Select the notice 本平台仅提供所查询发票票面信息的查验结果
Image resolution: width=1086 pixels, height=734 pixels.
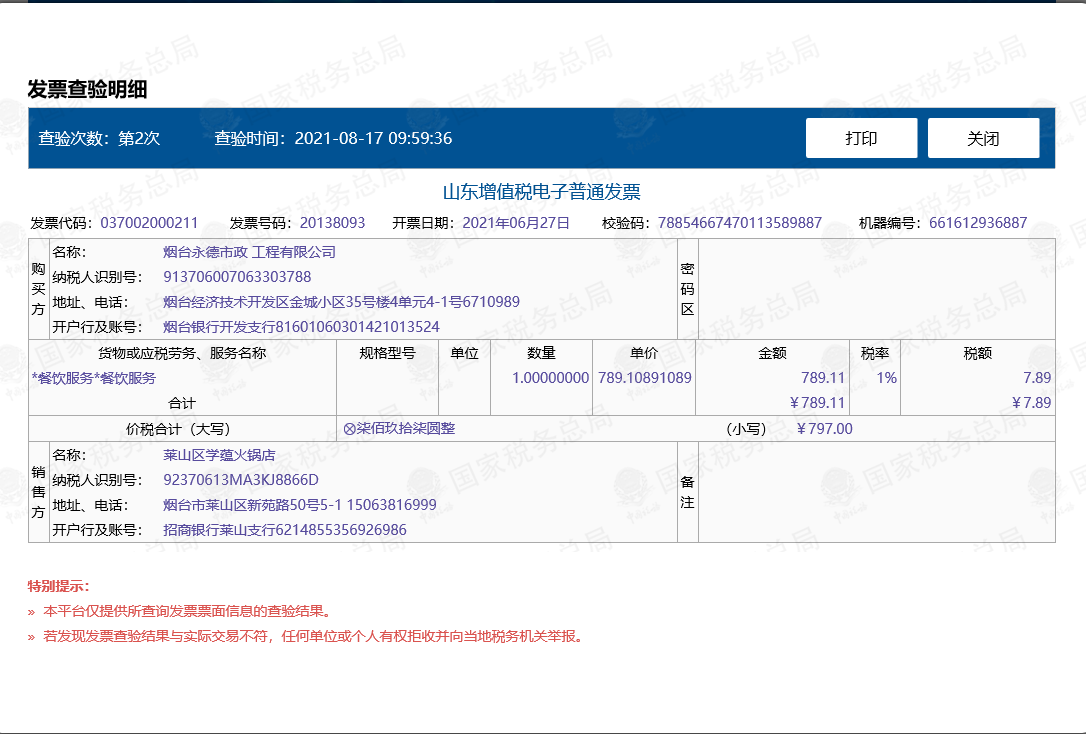(x=188, y=611)
